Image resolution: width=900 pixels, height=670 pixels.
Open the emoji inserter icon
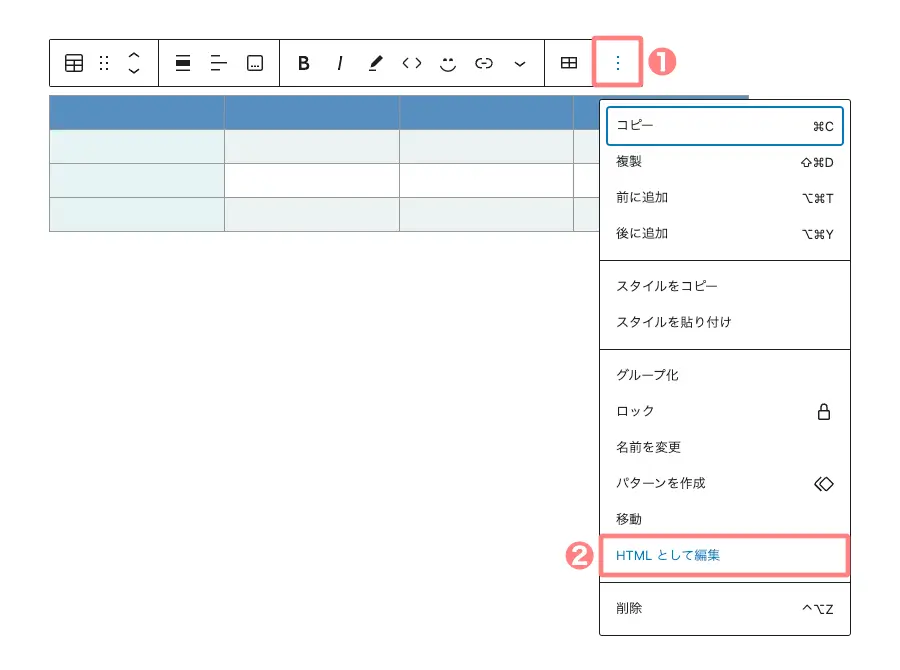pyautogui.click(x=447, y=63)
